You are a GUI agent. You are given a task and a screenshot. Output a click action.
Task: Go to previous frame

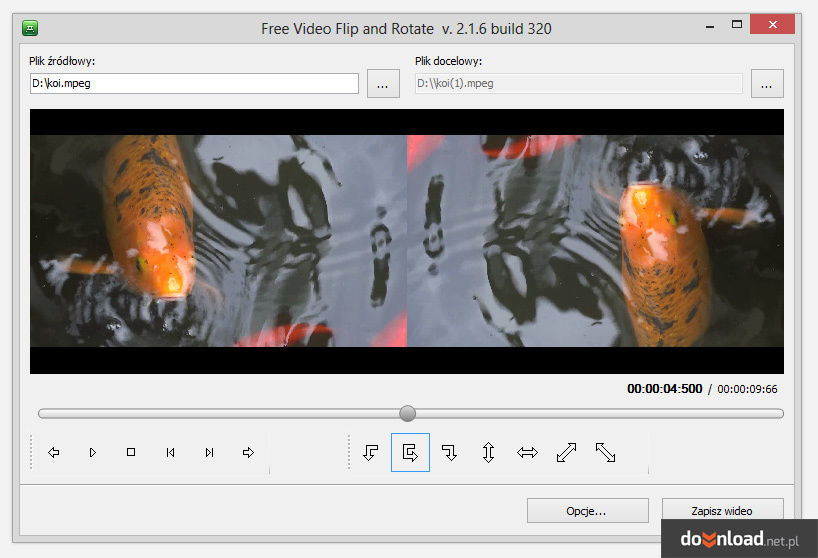click(170, 452)
